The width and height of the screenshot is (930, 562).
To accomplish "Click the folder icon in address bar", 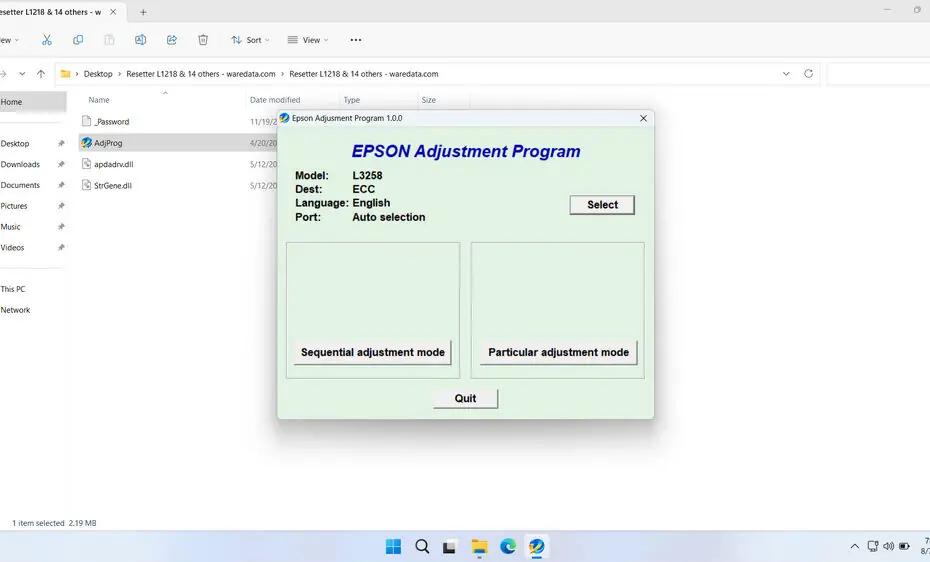I will 65,74.
